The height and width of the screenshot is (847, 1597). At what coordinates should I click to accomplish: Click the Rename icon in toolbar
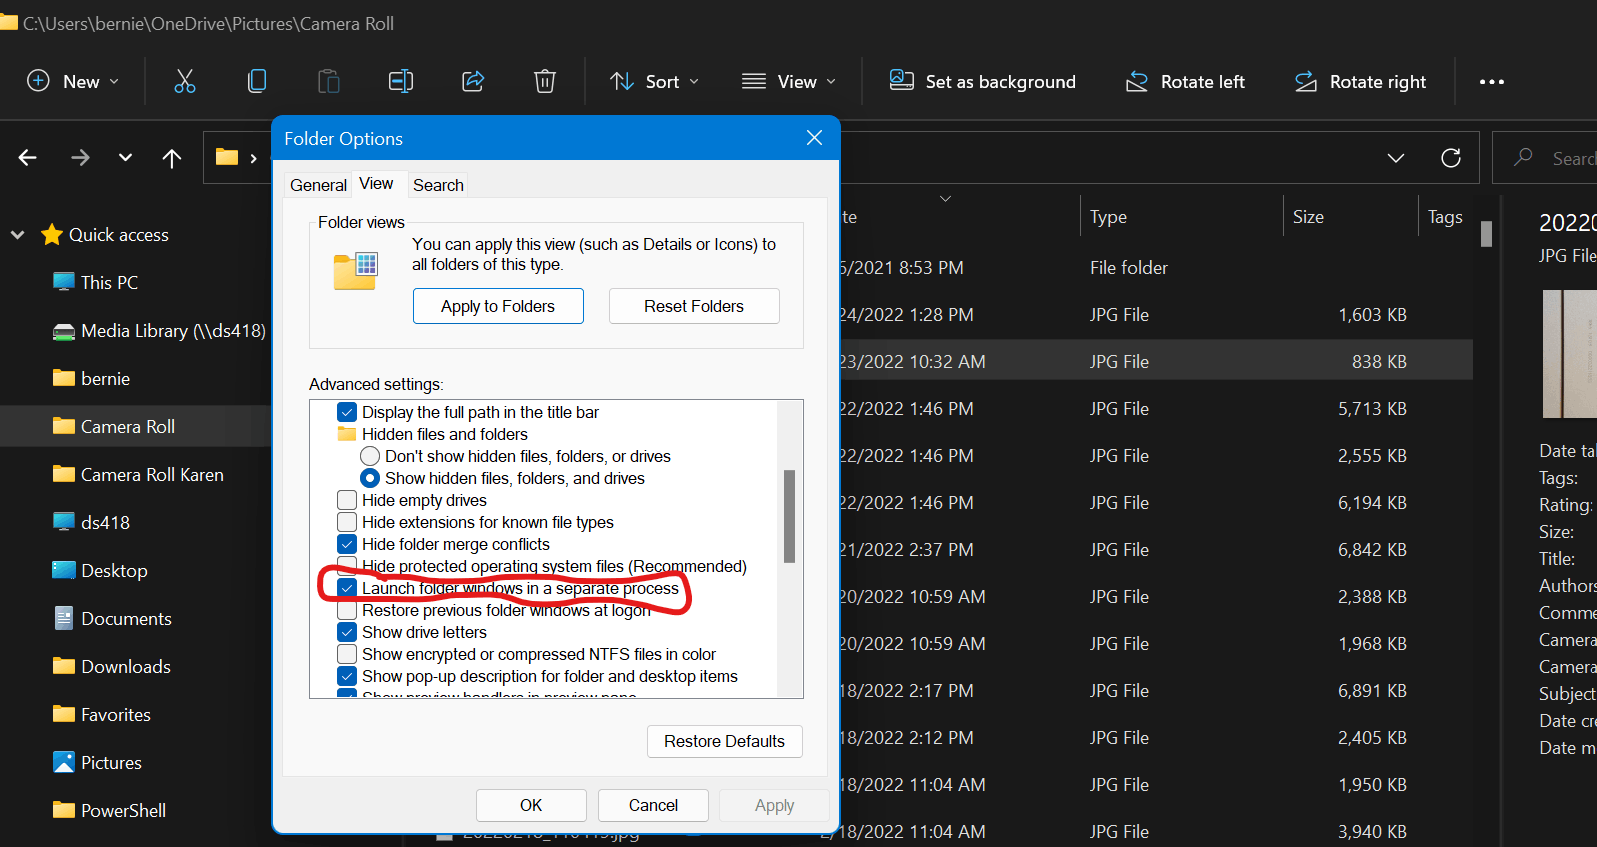[401, 81]
